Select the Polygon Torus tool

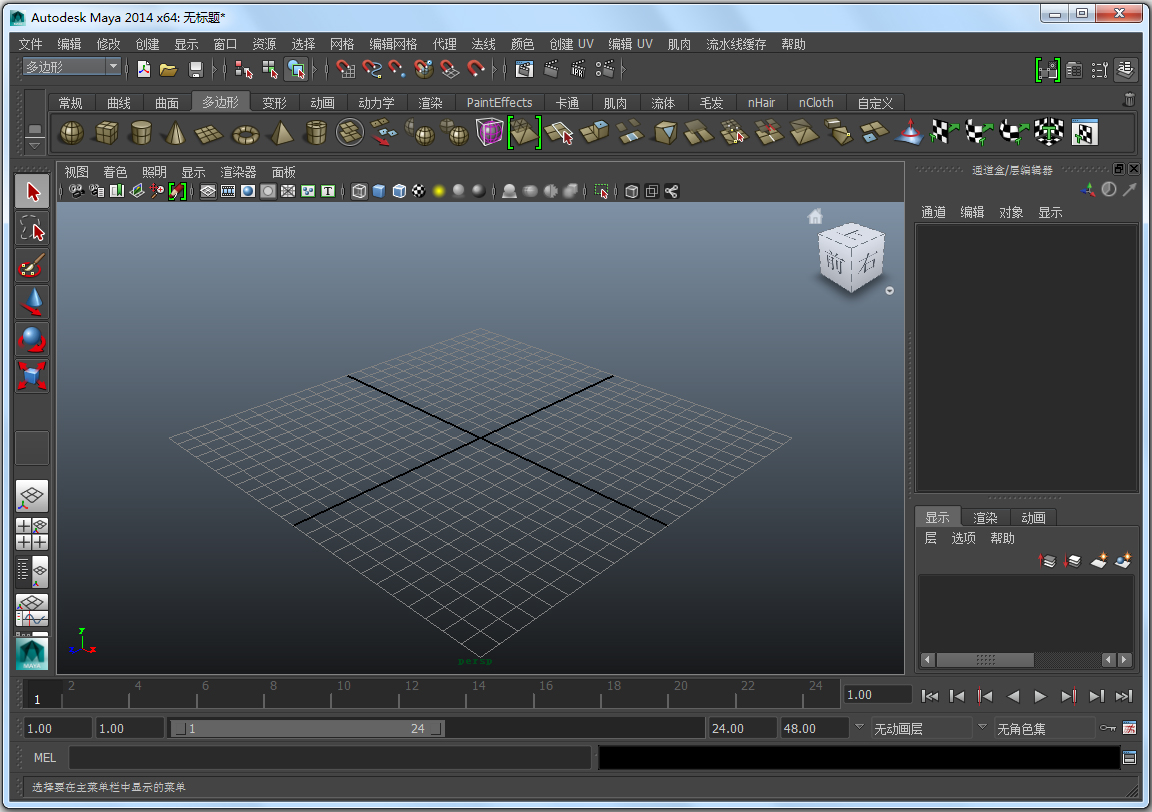click(x=244, y=131)
